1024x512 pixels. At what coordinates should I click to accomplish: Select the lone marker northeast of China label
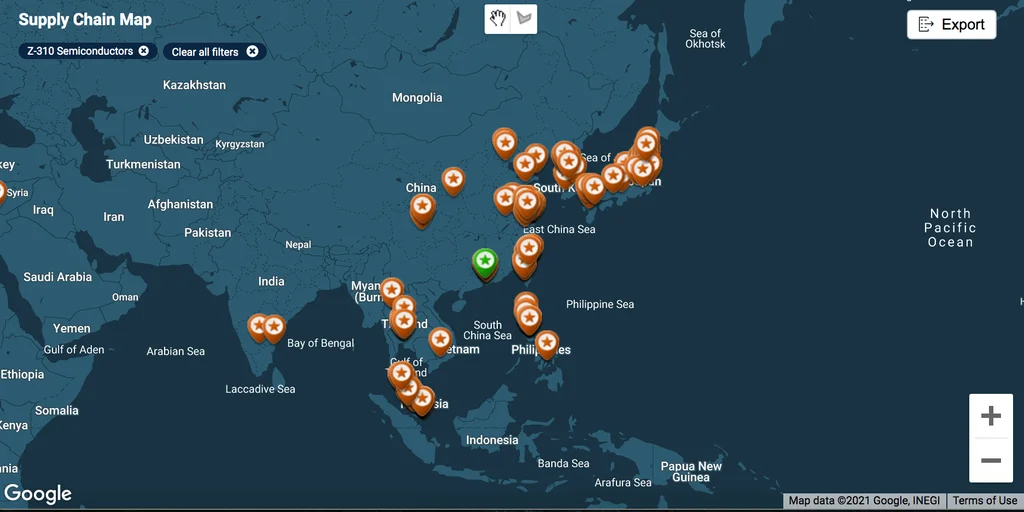(453, 180)
